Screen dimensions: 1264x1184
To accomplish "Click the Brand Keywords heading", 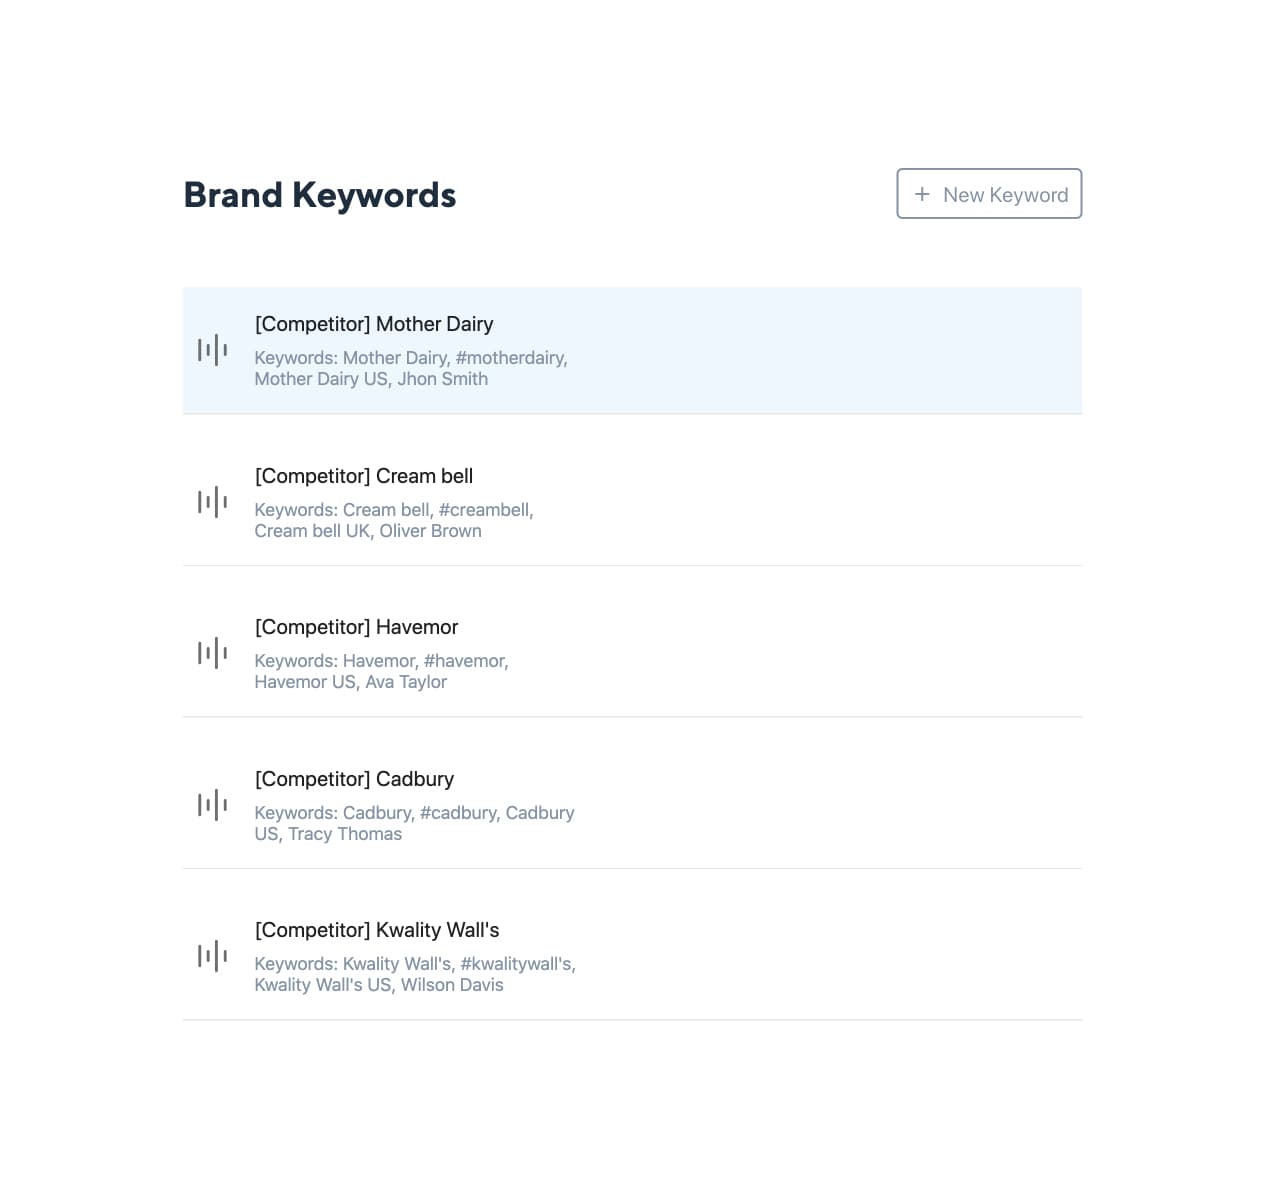I will [320, 195].
